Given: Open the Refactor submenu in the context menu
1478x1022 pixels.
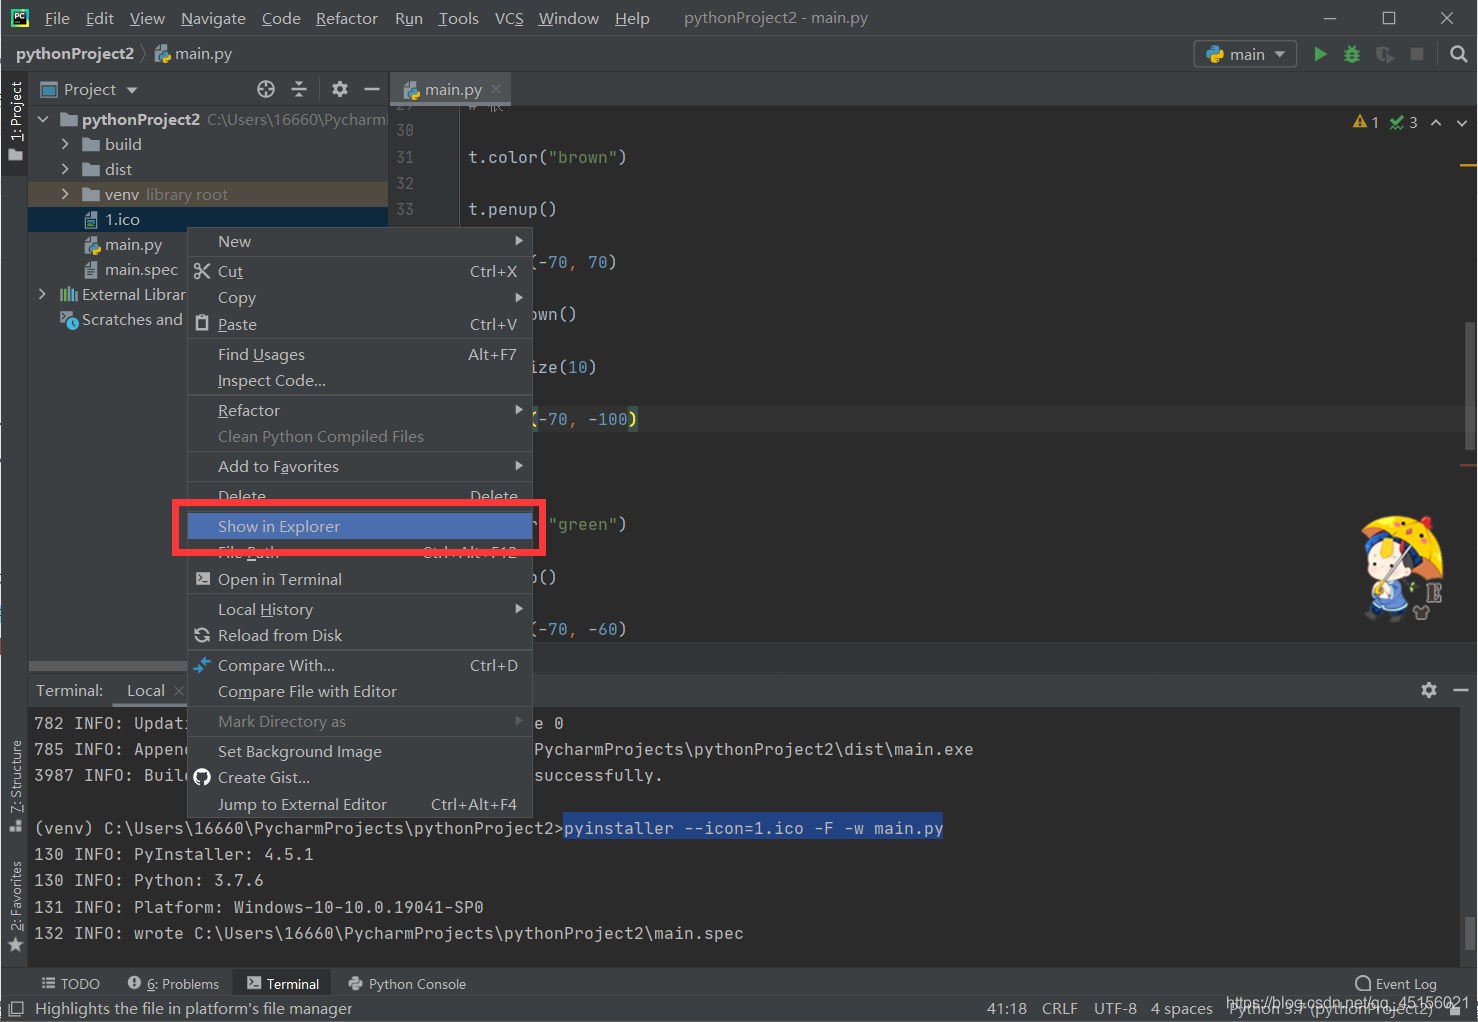Looking at the screenshot, I should [360, 410].
